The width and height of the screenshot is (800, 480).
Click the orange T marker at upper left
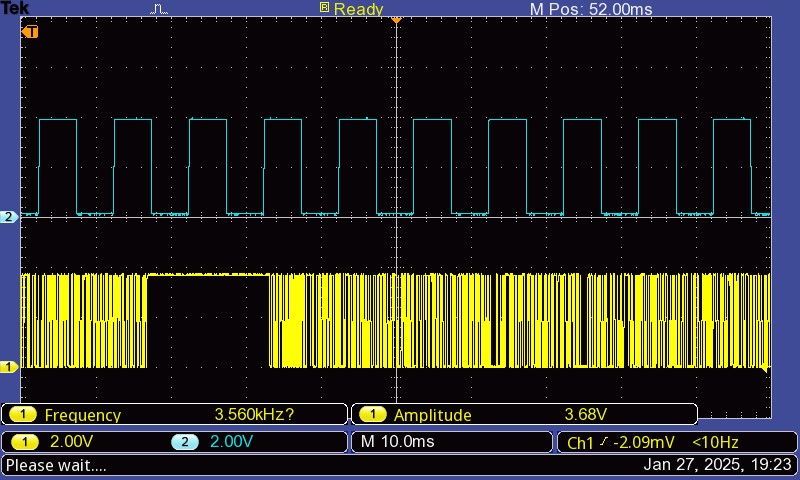[x=31, y=32]
